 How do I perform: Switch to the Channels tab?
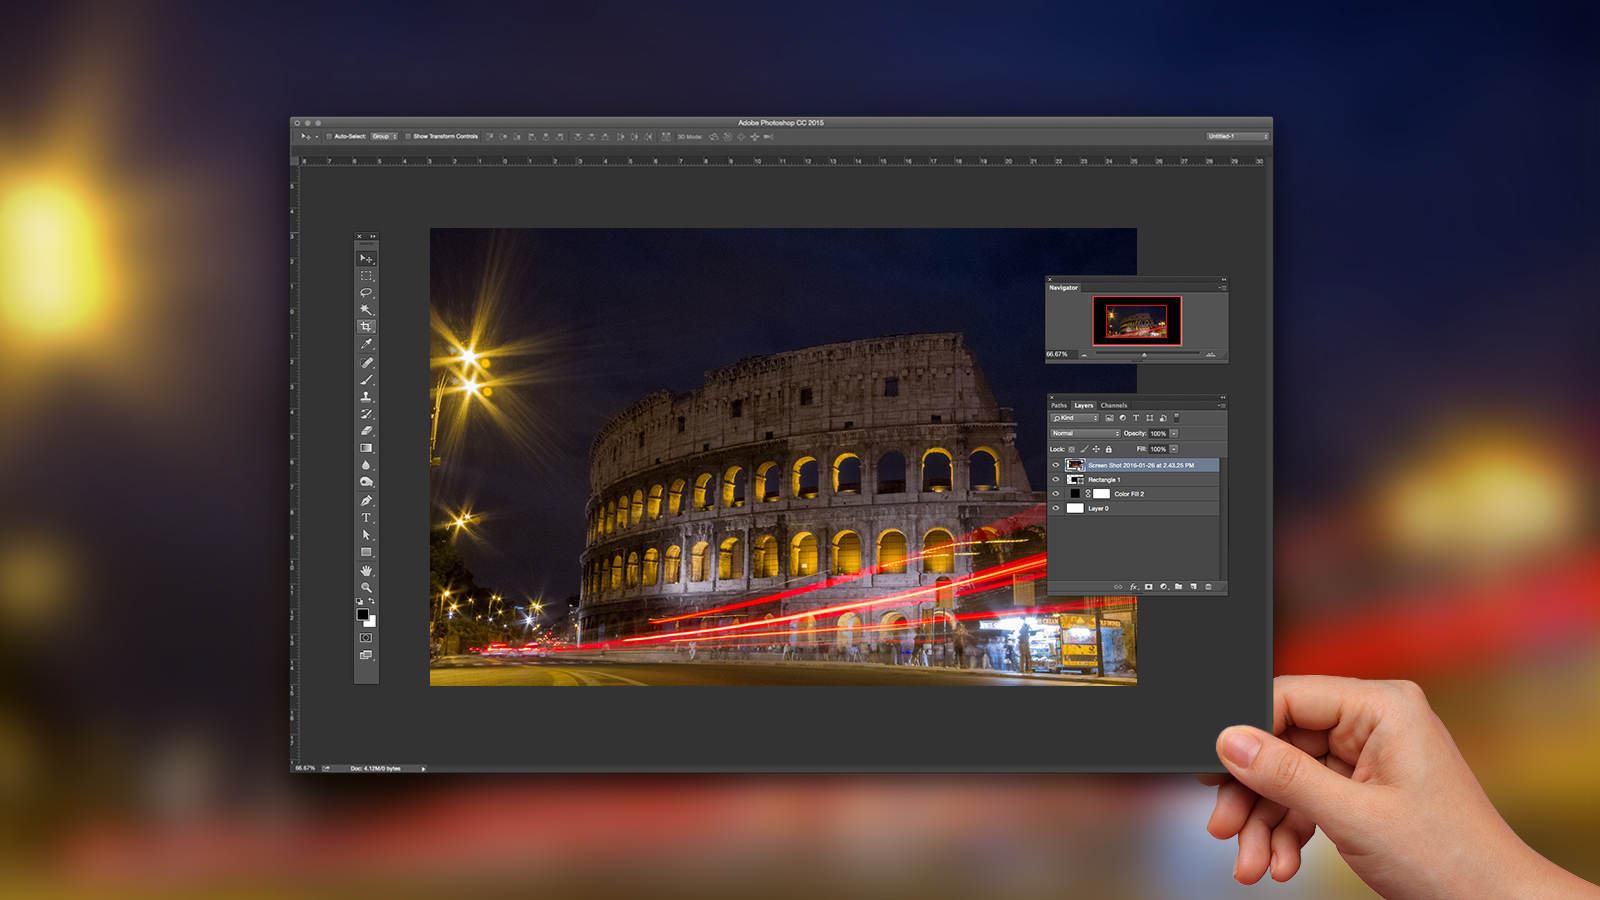[1114, 405]
